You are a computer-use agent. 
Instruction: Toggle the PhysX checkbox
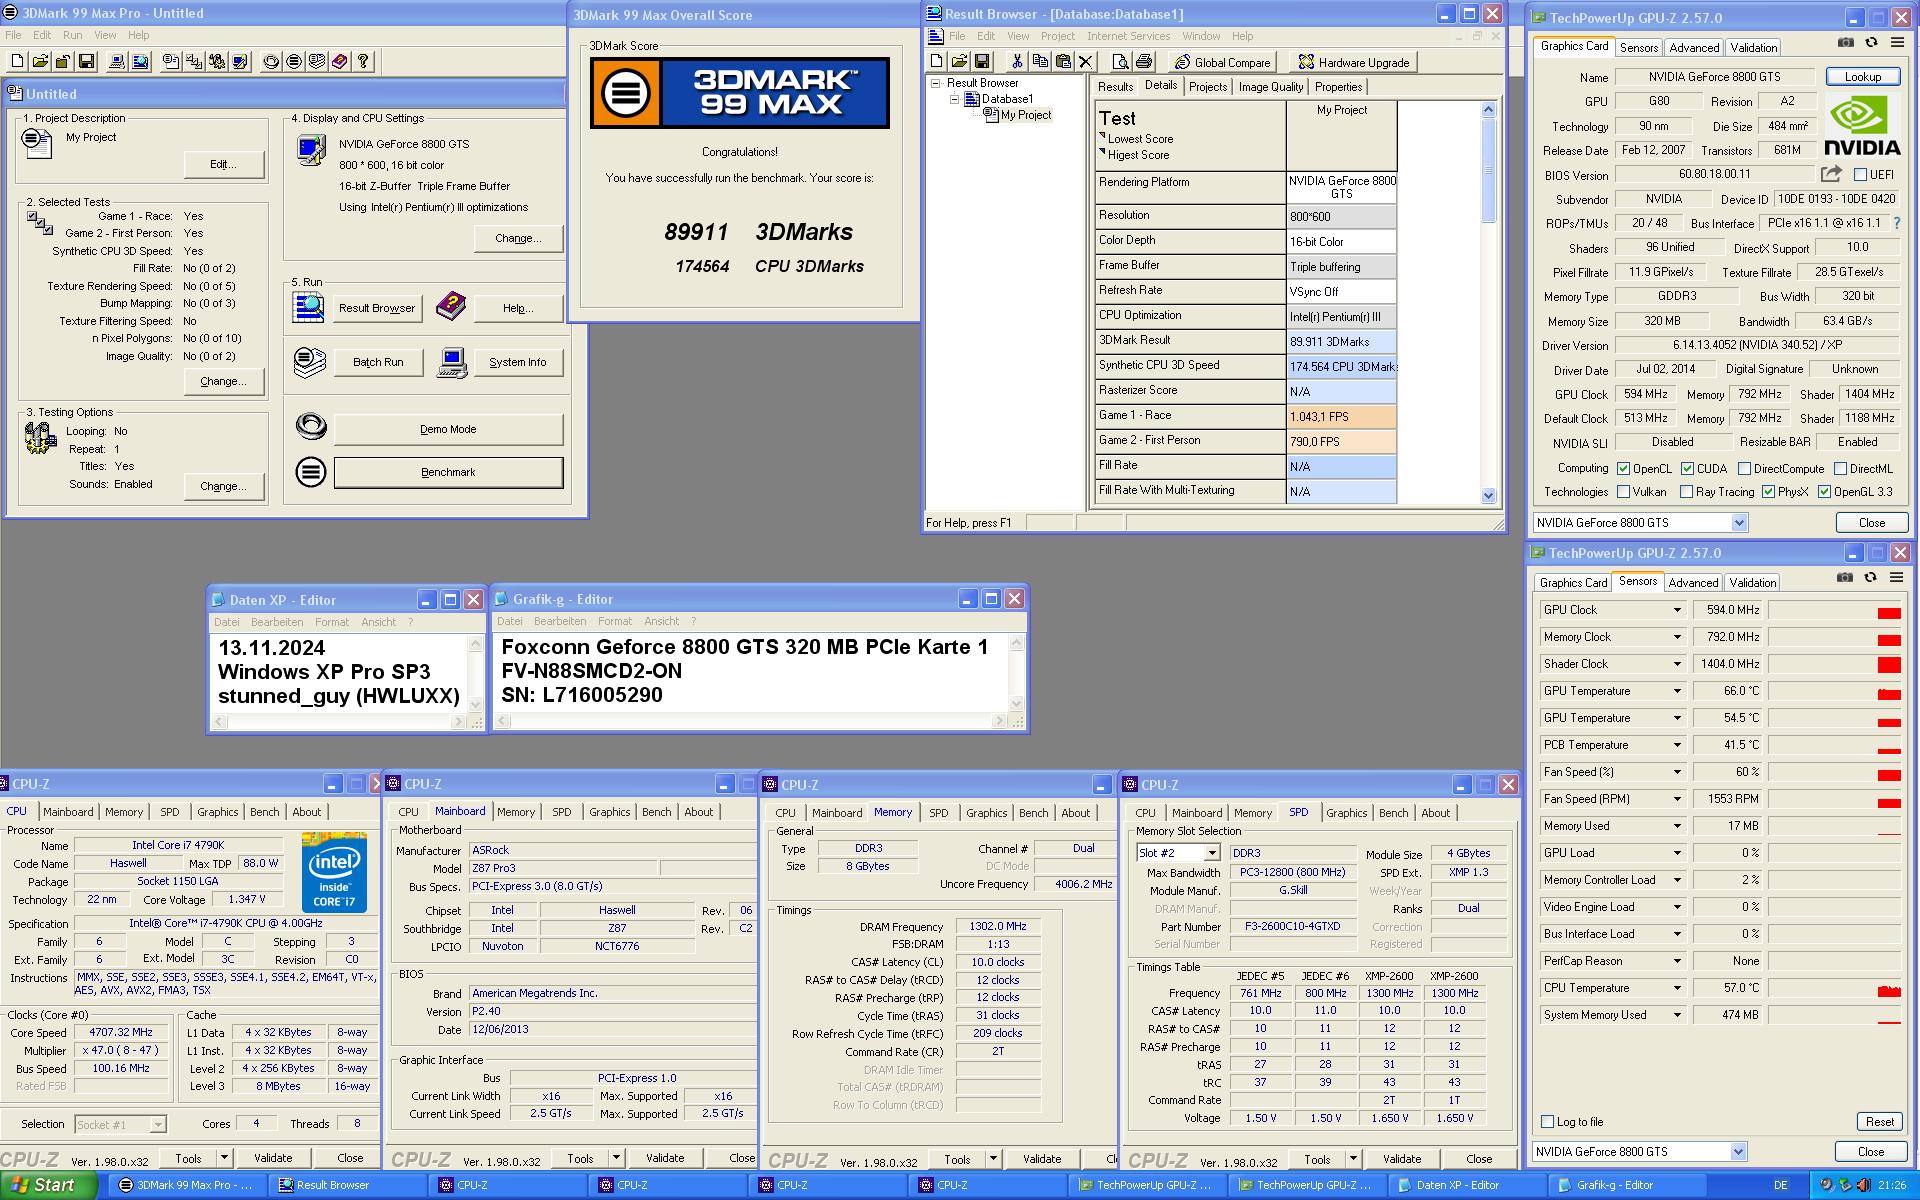(x=1768, y=491)
